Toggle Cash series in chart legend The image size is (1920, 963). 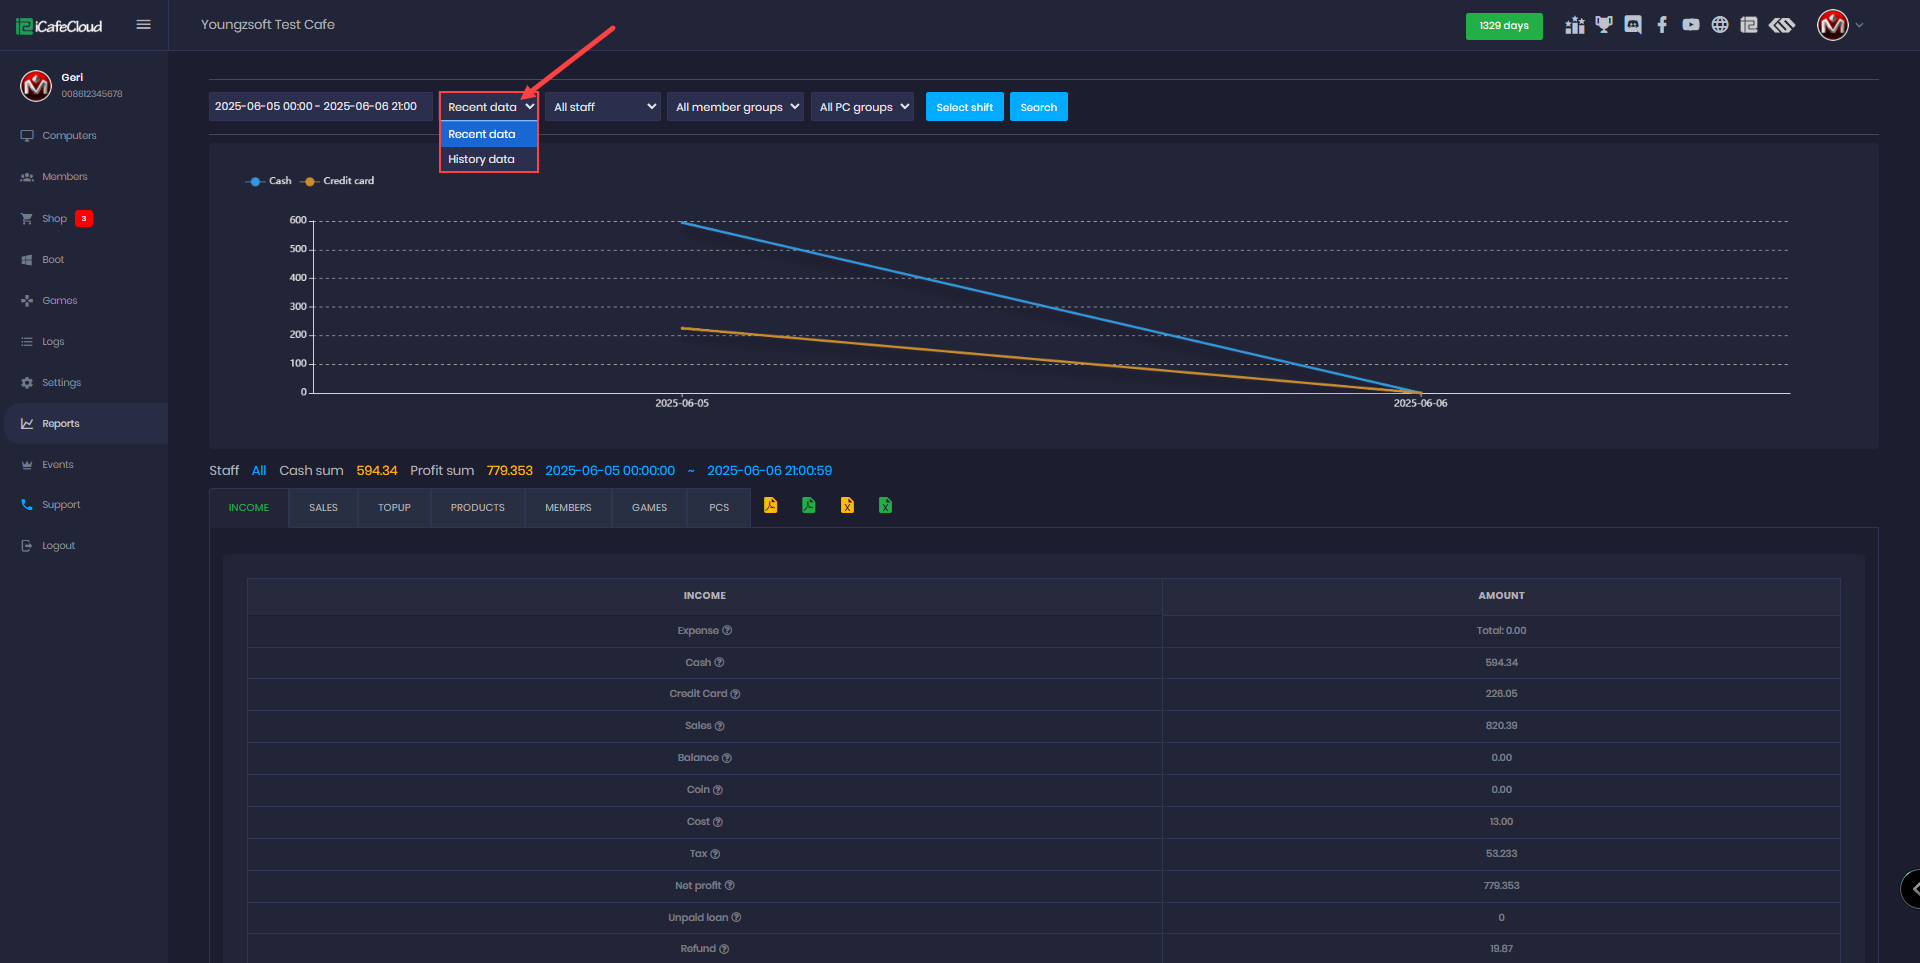269,181
